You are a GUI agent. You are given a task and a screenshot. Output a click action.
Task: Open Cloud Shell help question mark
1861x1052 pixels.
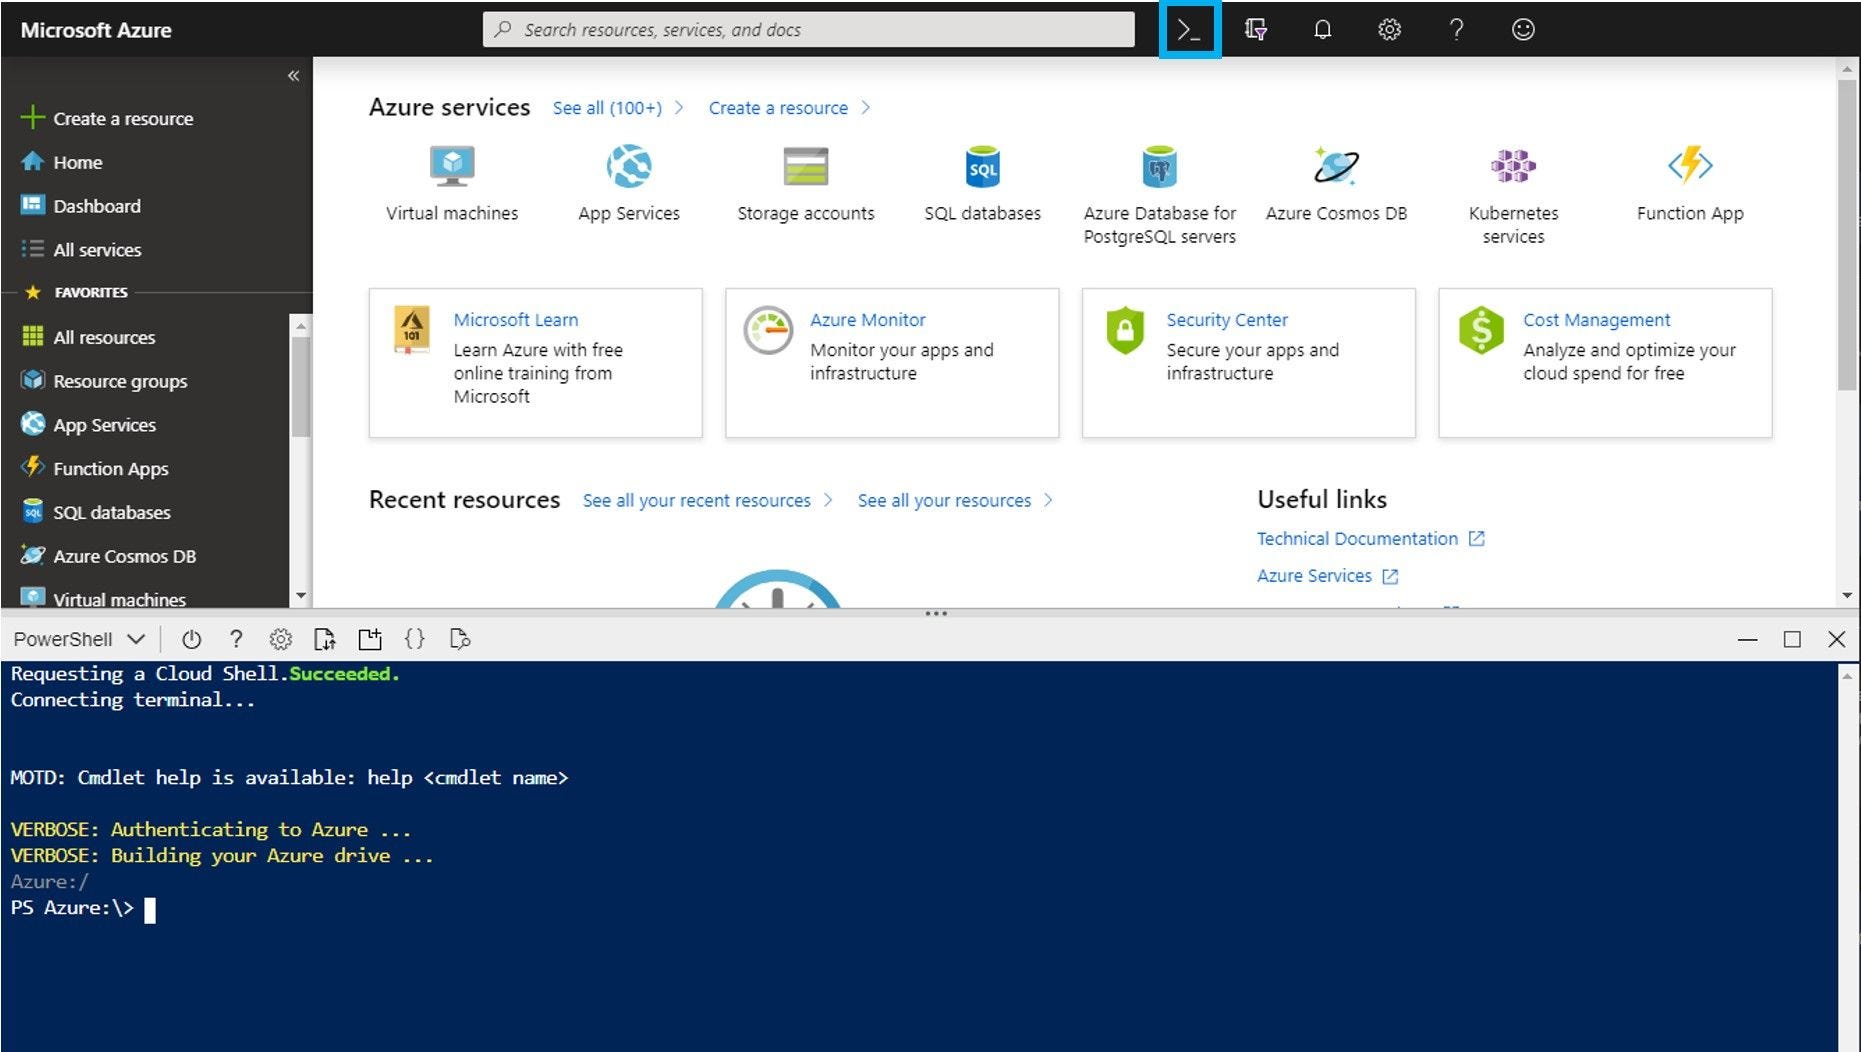[x=236, y=640]
